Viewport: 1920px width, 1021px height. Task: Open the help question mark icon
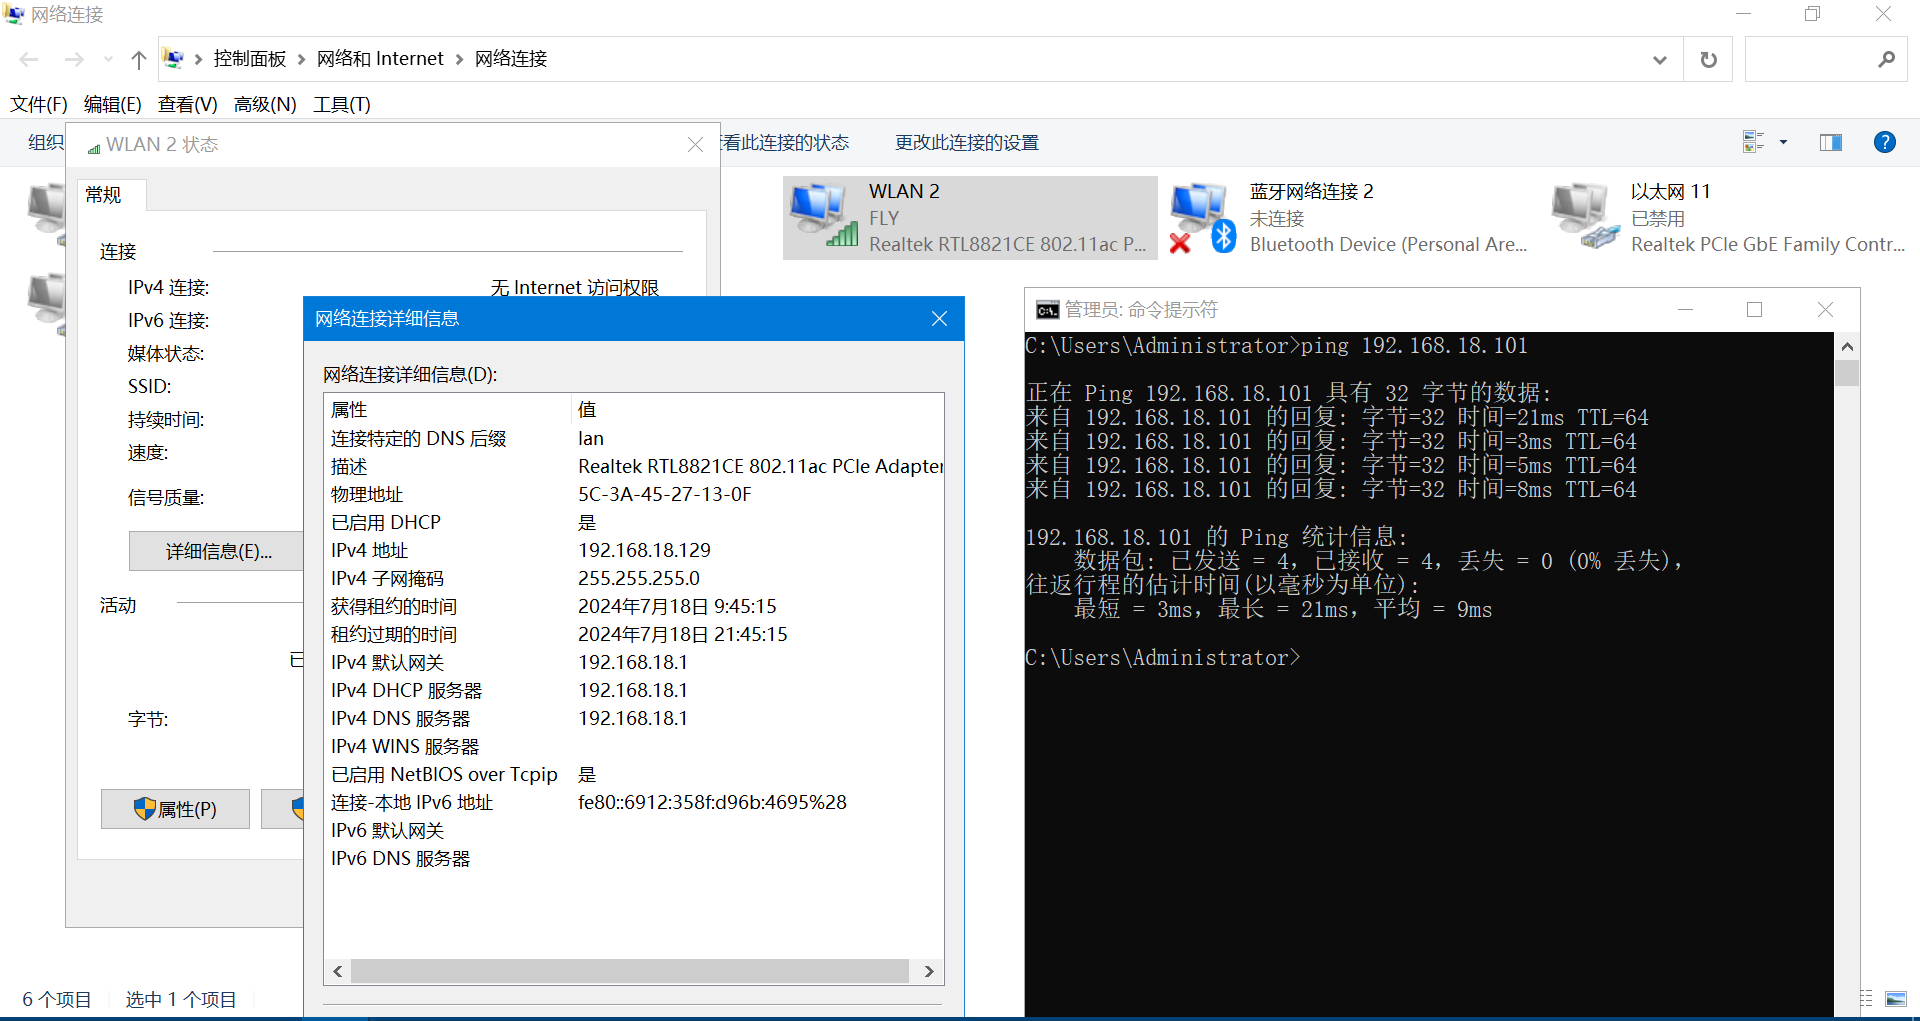[x=1884, y=143]
